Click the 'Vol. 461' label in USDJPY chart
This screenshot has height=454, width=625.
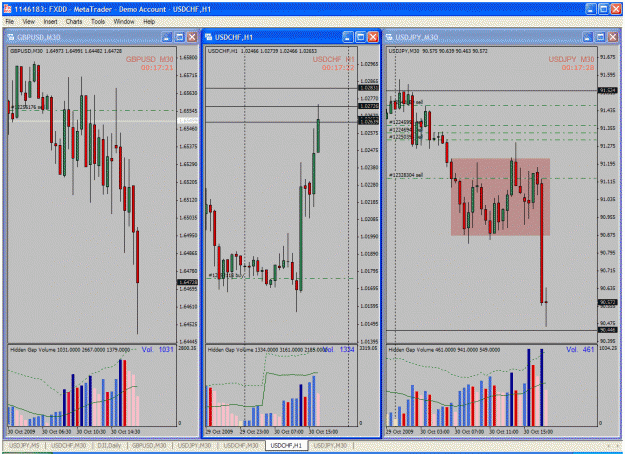click(580, 350)
